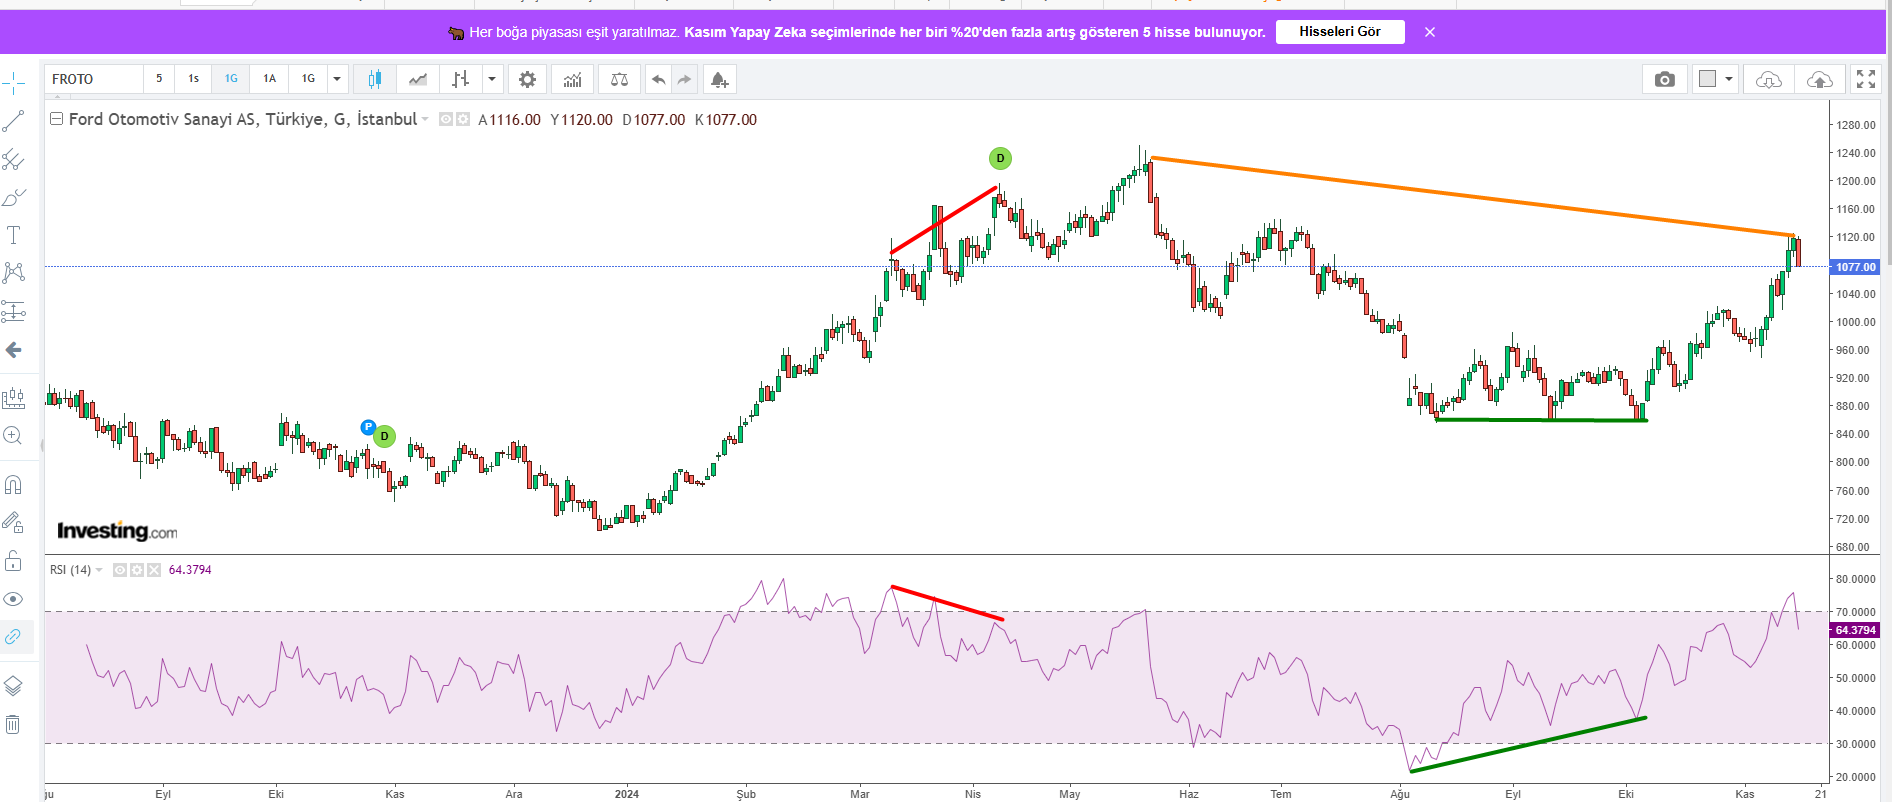This screenshot has height=802, width=1892.
Task: Undo the last chart action
Action: (x=658, y=79)
